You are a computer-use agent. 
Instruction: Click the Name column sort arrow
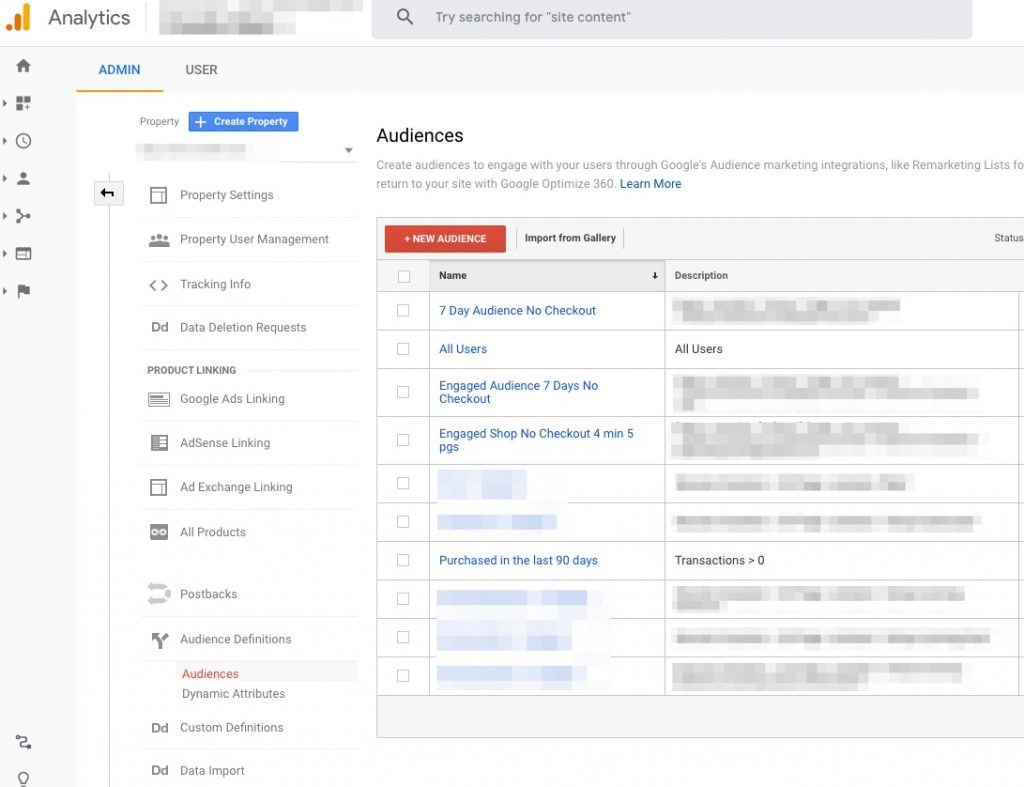tap(655, 275)
